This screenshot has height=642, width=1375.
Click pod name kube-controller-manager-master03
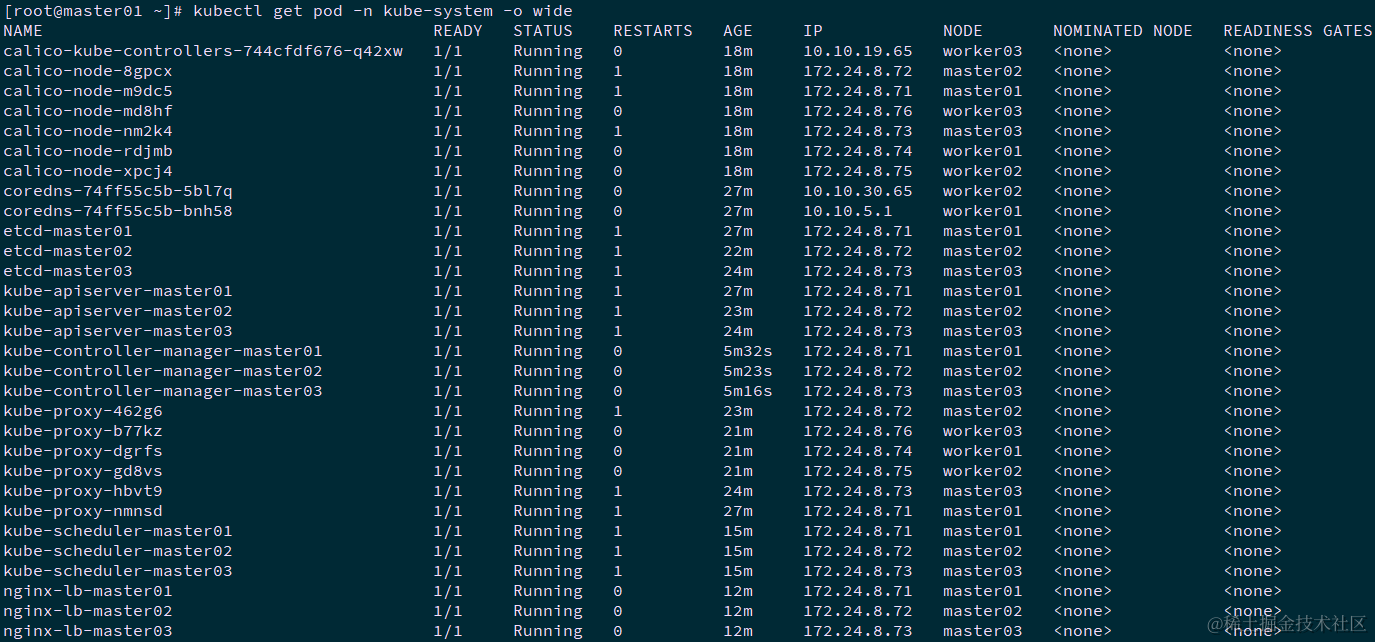point(163,391)
